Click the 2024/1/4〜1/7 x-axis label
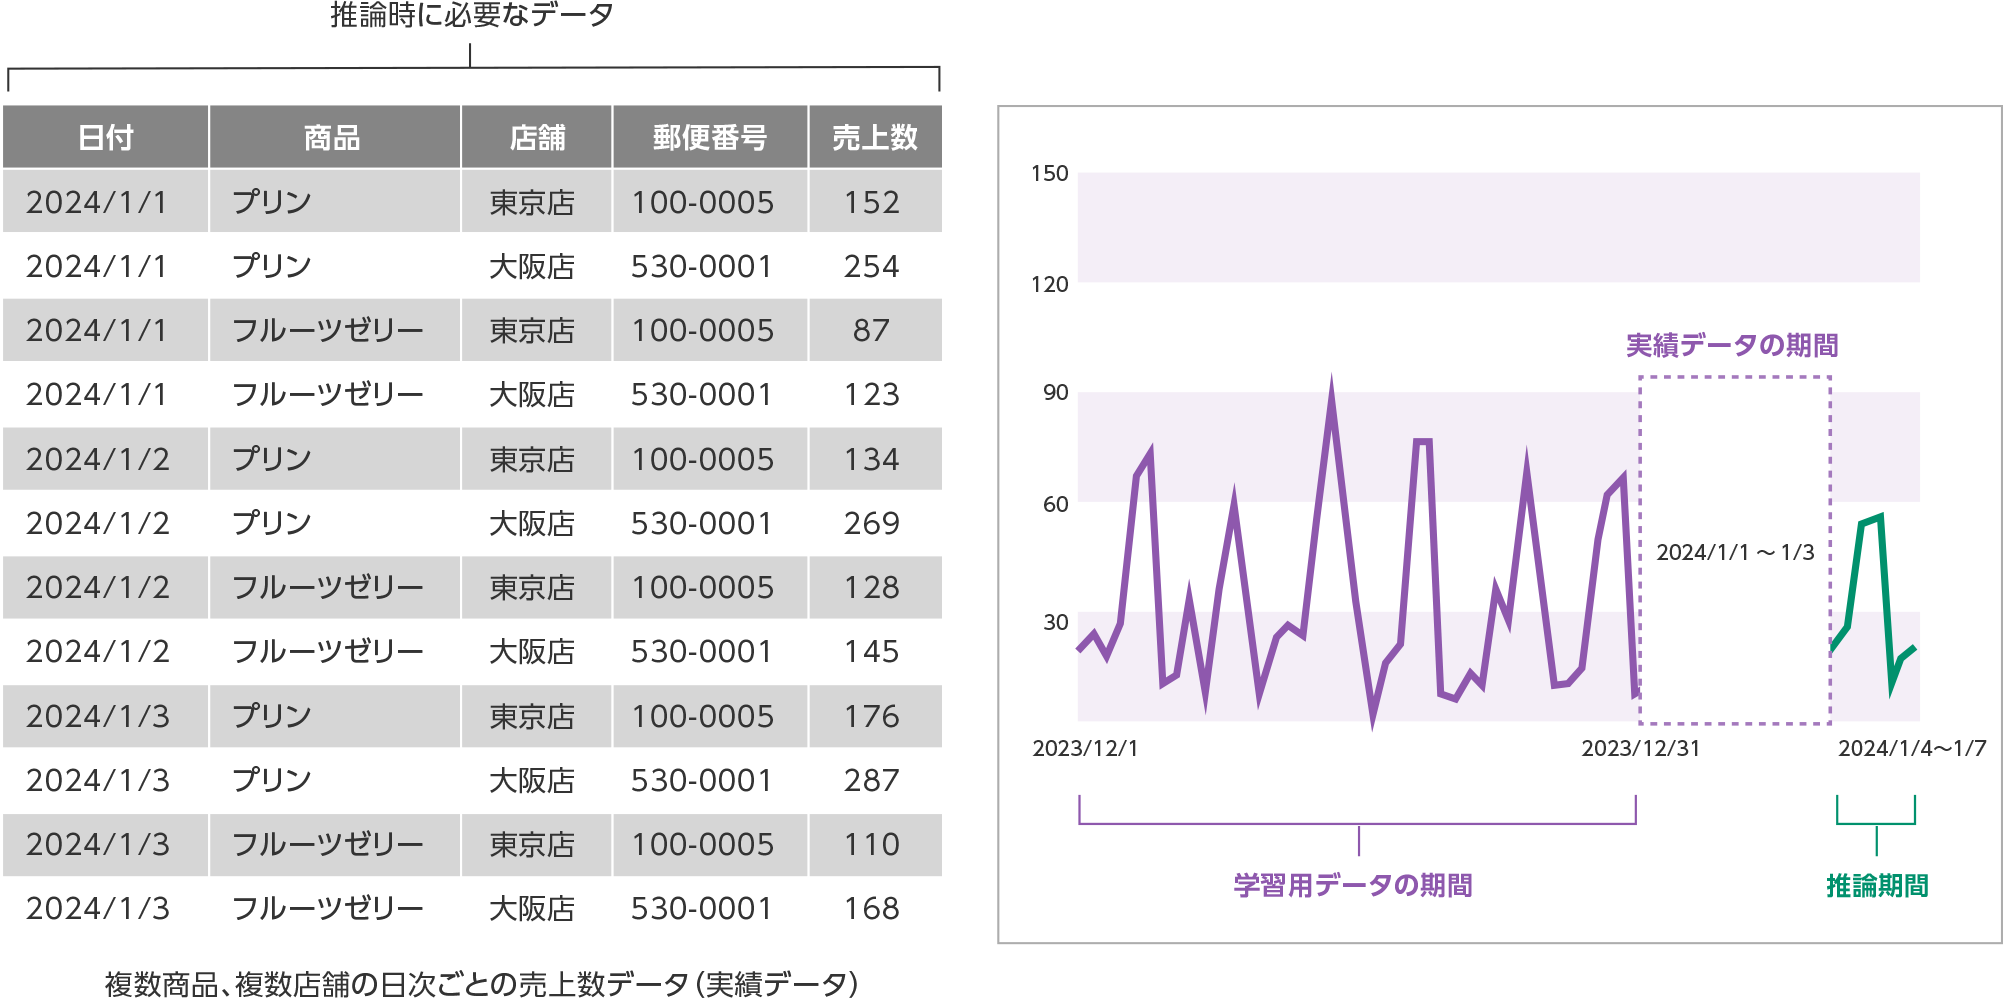The height and width of the screenshot is (1000, 2003). point(1912,748)
